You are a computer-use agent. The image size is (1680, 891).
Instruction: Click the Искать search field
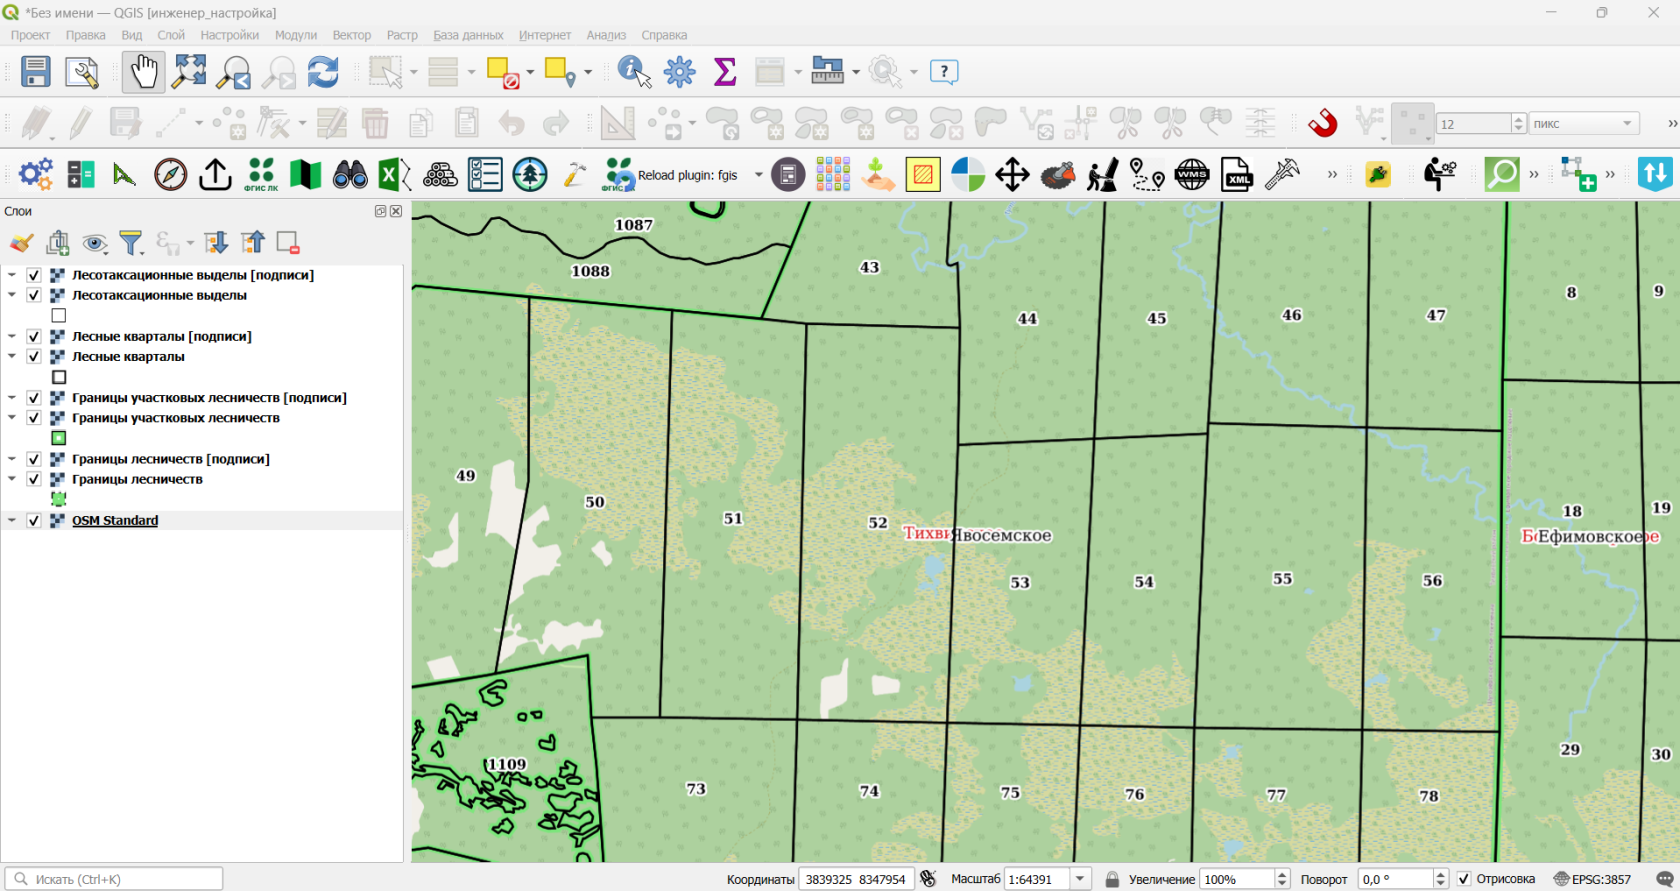pyautogui.click(x=114, y=879)
